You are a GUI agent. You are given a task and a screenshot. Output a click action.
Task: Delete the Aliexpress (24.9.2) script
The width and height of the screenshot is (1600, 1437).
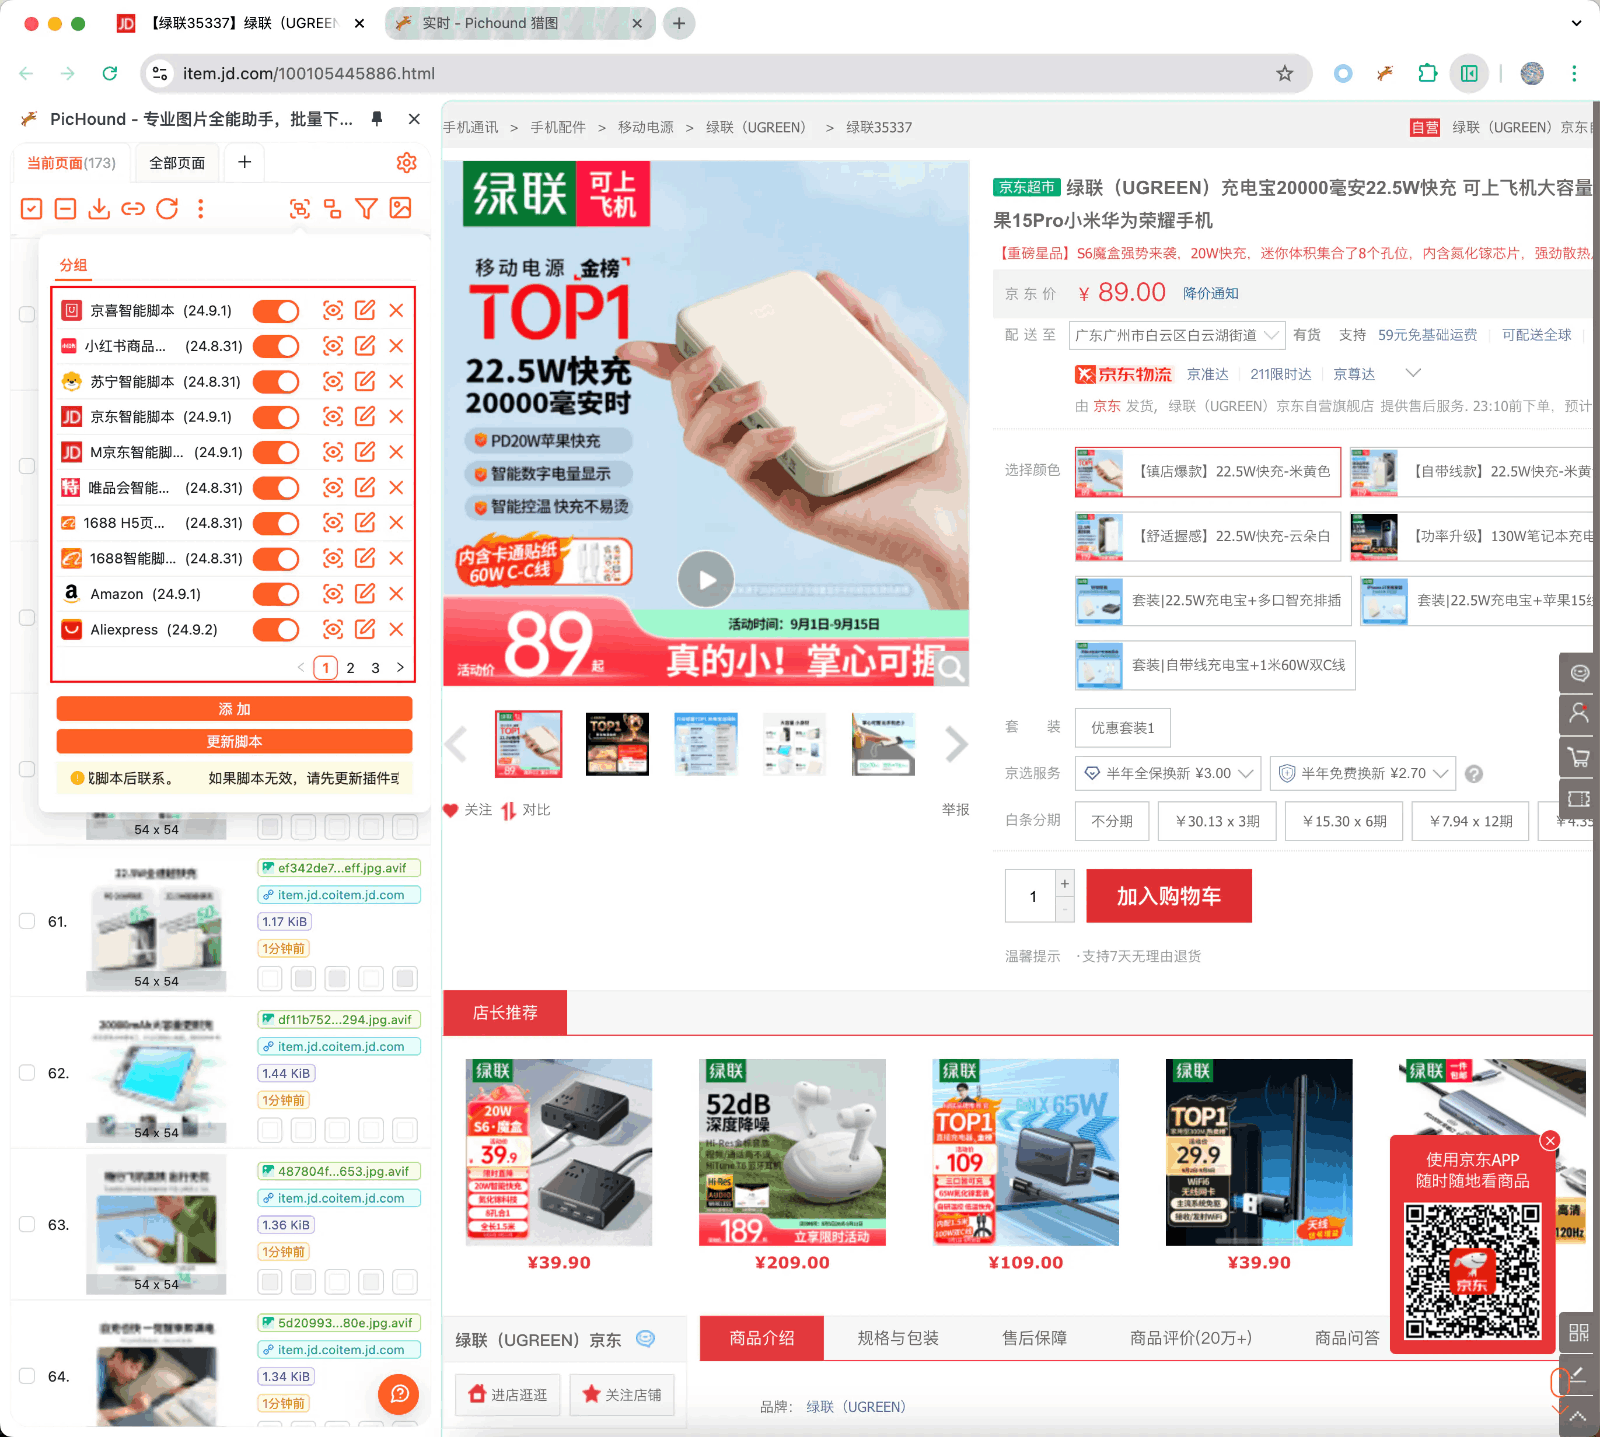pyautogui.click(x=396, y=629)
